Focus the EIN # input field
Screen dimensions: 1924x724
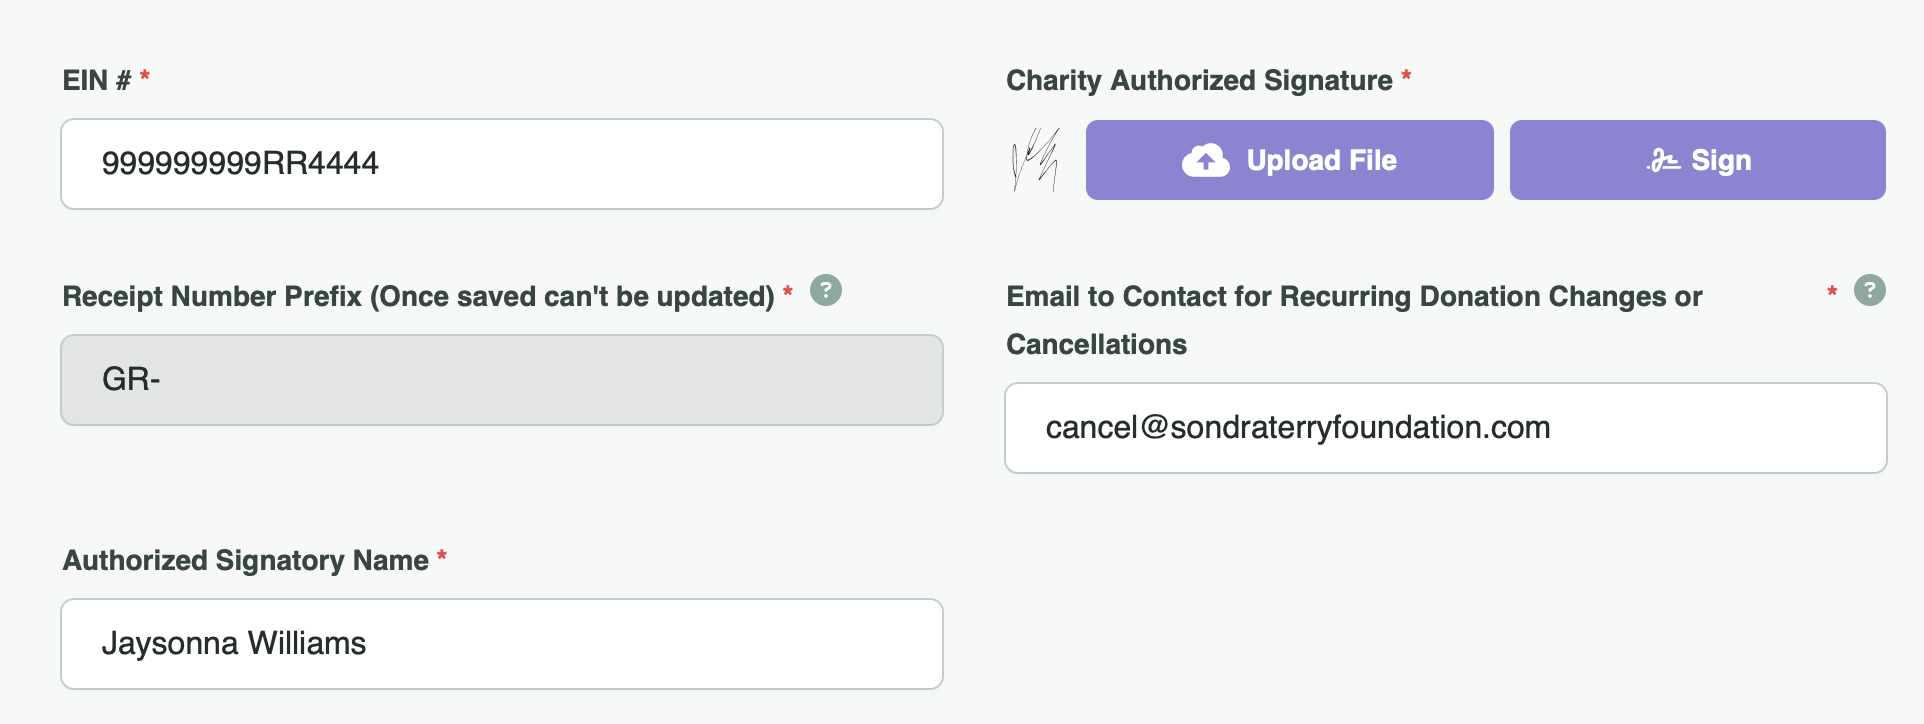[x=502, y=164]
